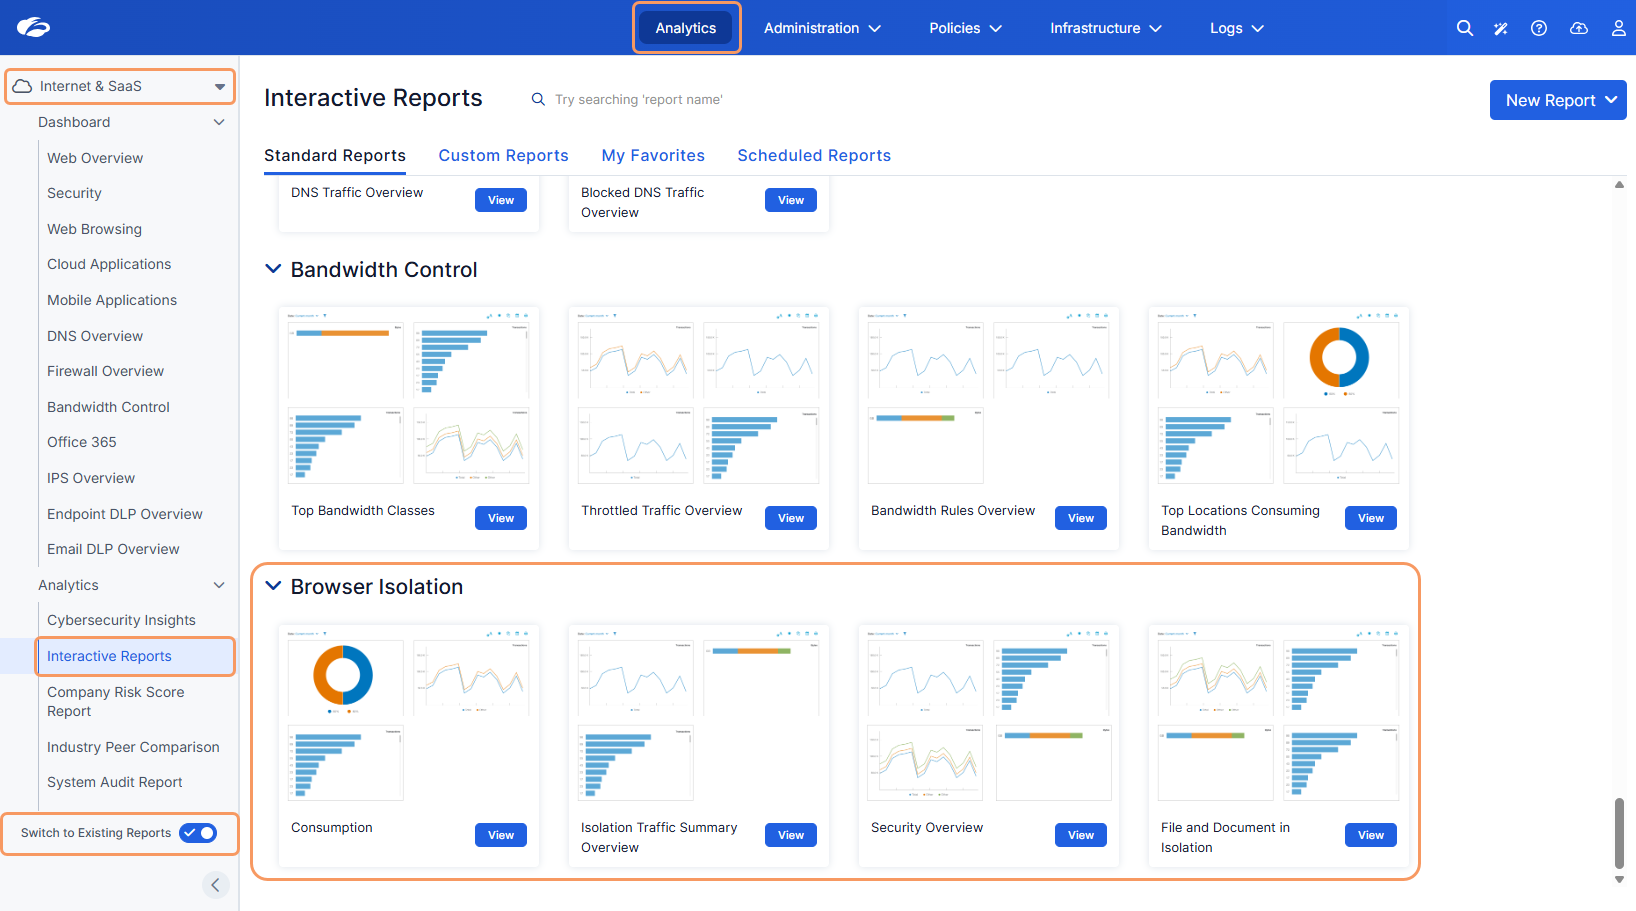The width and height of the screenshot is (1636, 911).
Task: Open the help question mark icon
Action: 1539,28
